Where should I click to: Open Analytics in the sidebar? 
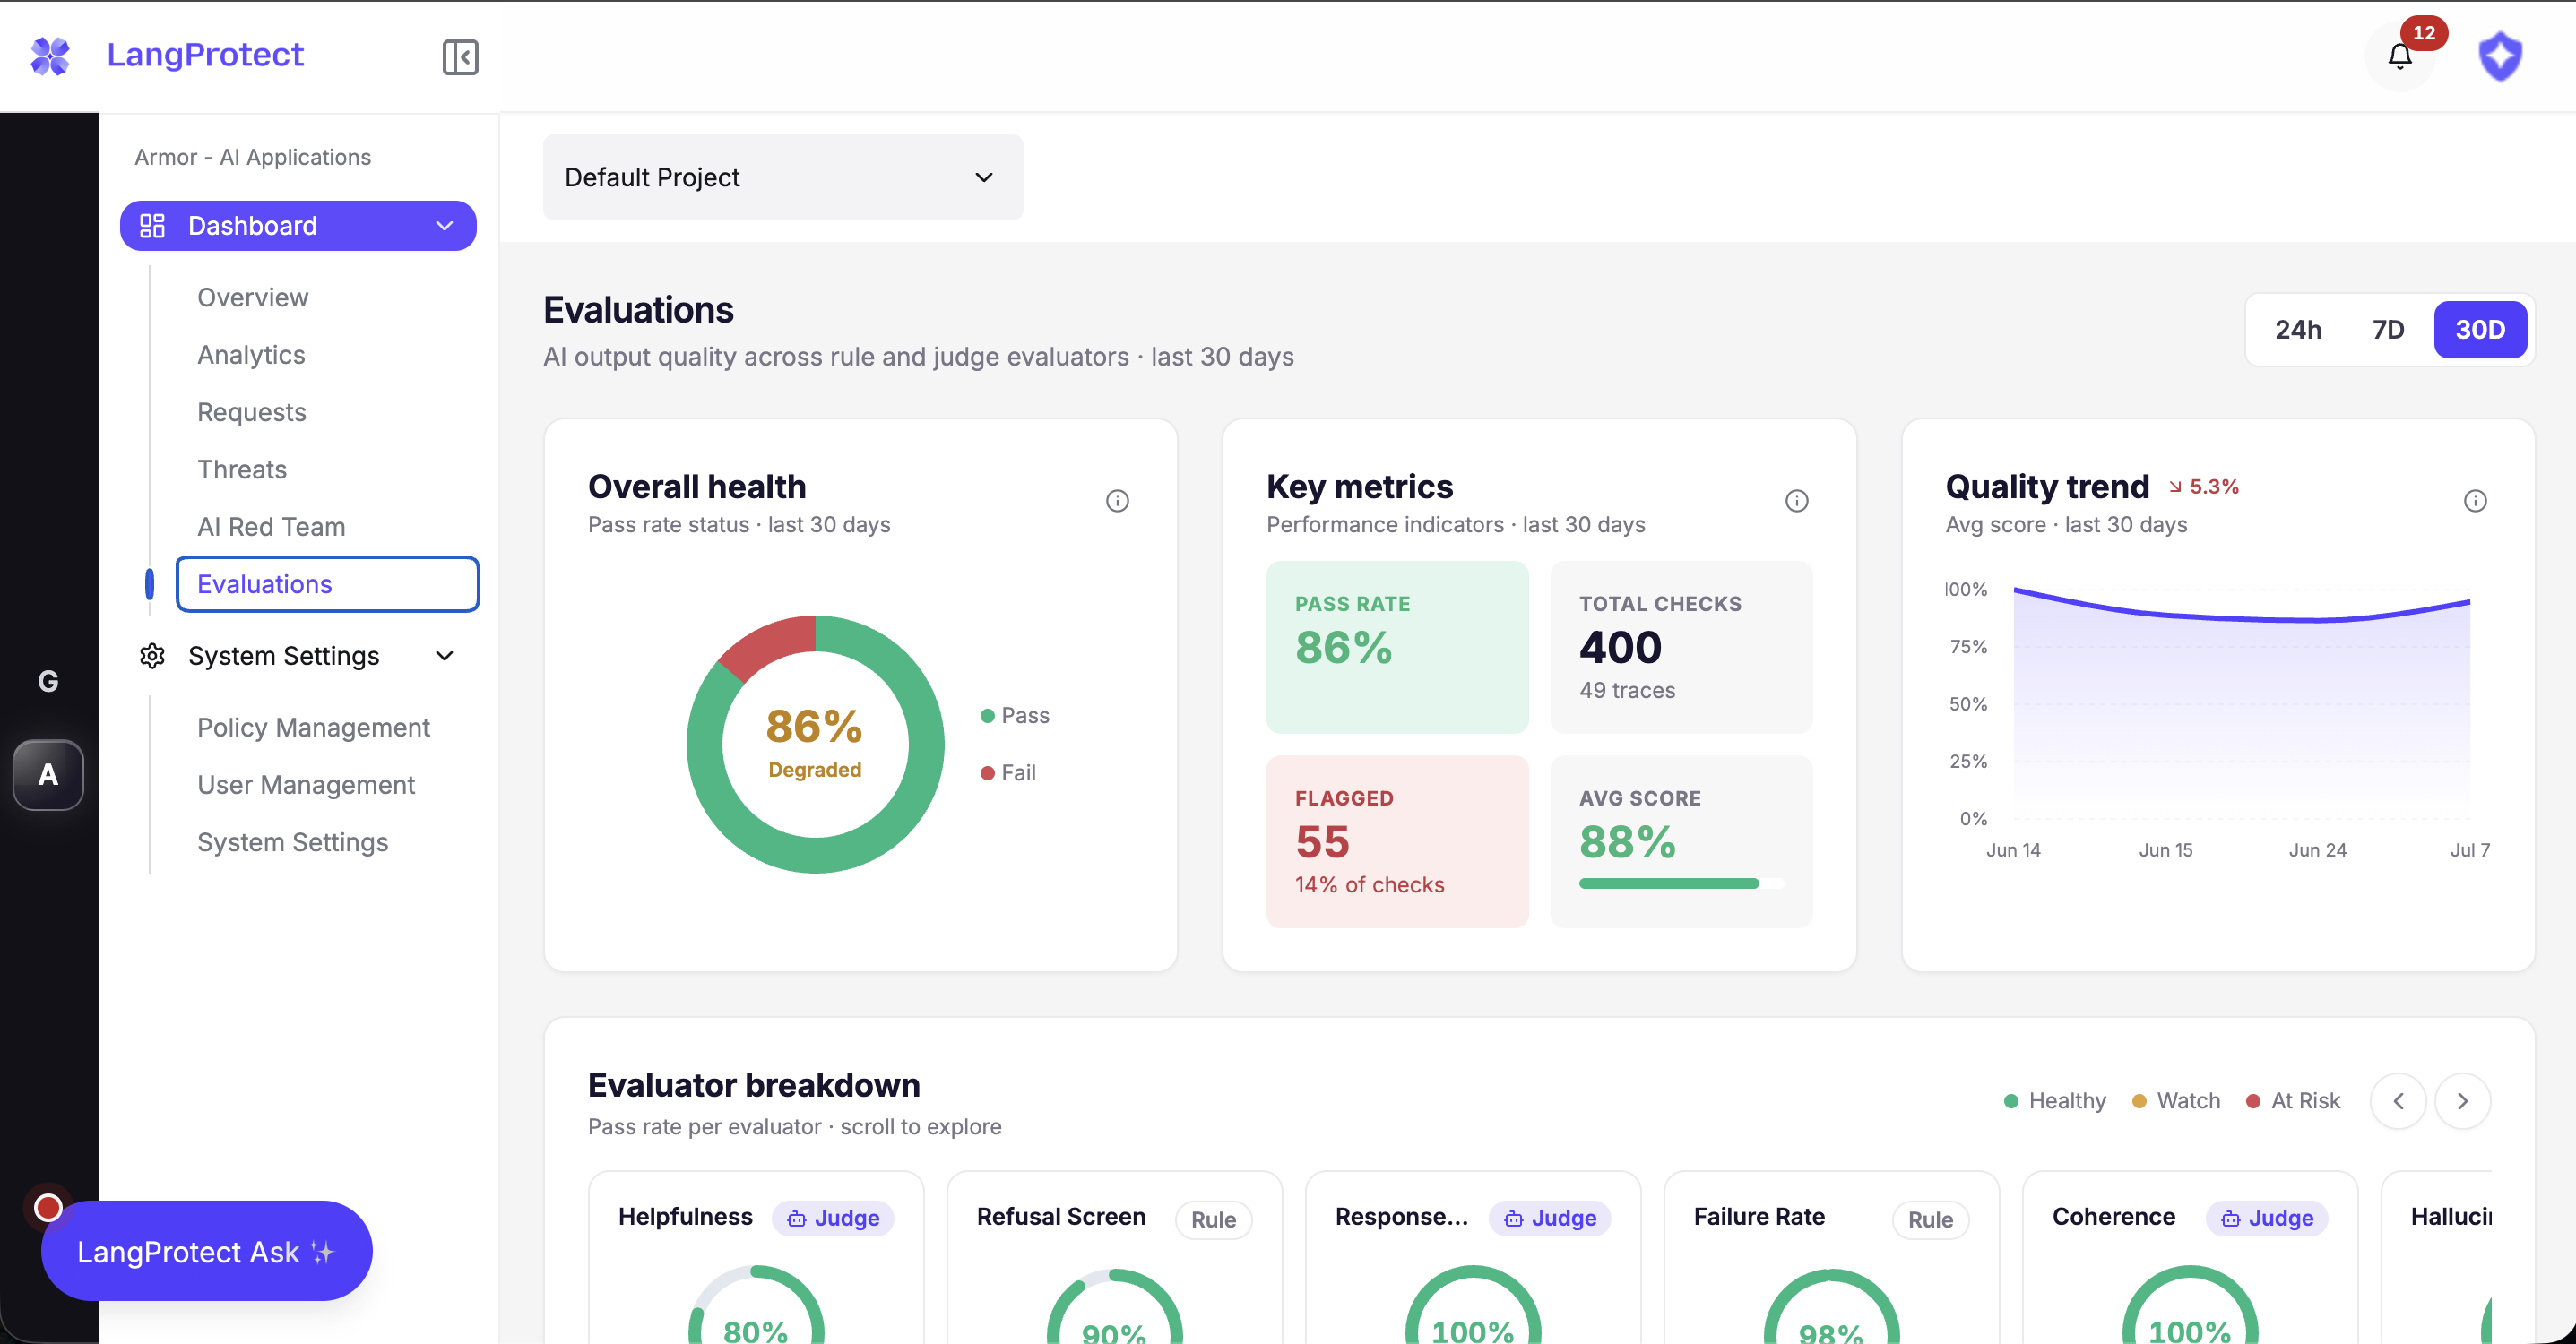[x=251, y=355]
